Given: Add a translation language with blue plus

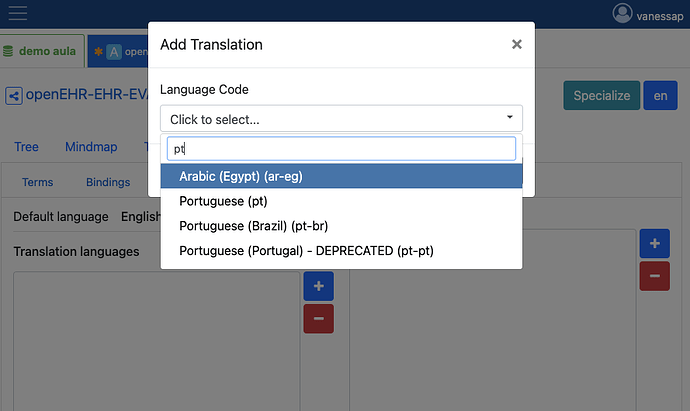Looking at the screenshot, I should (318, 286).
